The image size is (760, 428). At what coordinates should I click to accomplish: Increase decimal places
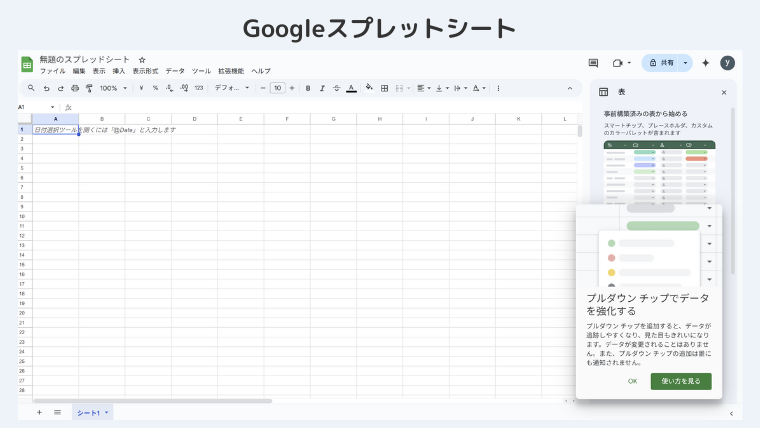point(184,88)
